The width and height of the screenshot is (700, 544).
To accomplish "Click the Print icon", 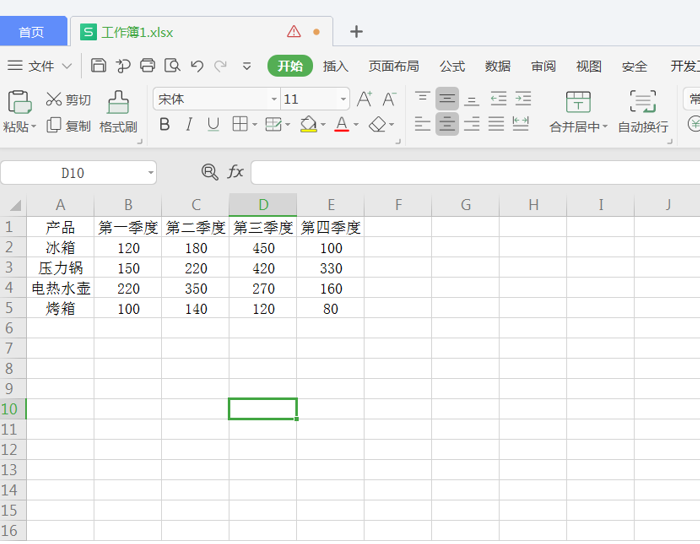I will pyautogui.click(x=147, y=66).
